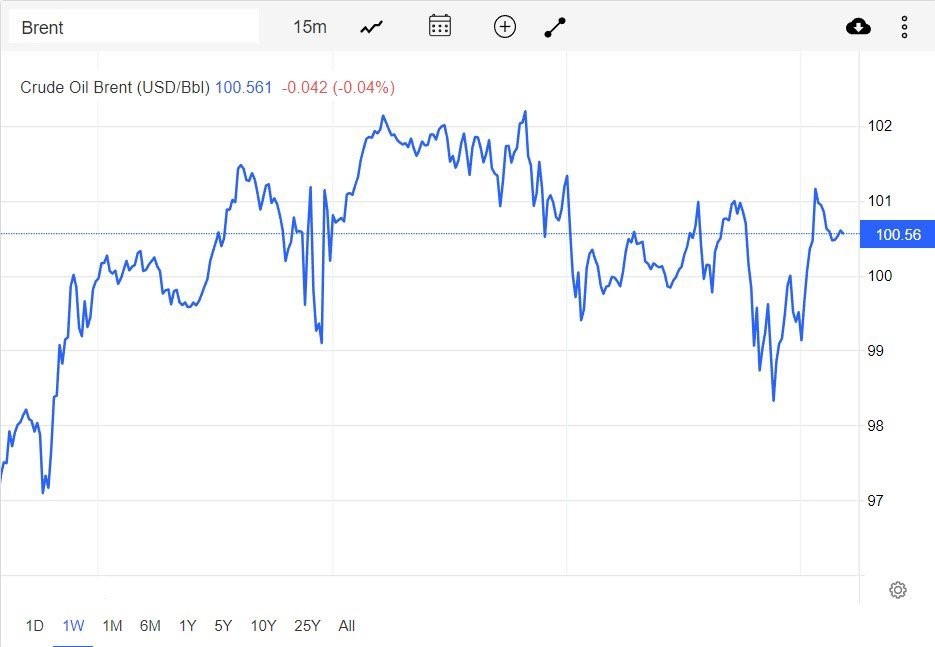The width and height of the screenshot is (935, 647).
Task: Choose the 5Y time range
Action: point(223,626)
